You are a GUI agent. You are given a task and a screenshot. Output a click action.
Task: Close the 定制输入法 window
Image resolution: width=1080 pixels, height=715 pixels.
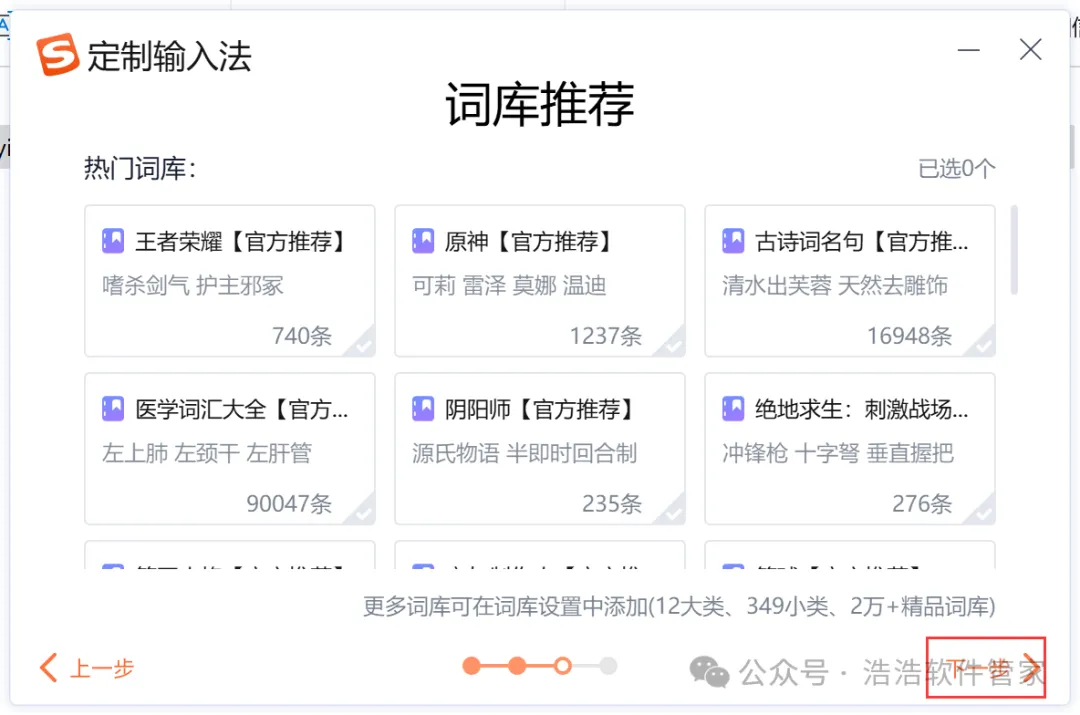coord(1030,50)
